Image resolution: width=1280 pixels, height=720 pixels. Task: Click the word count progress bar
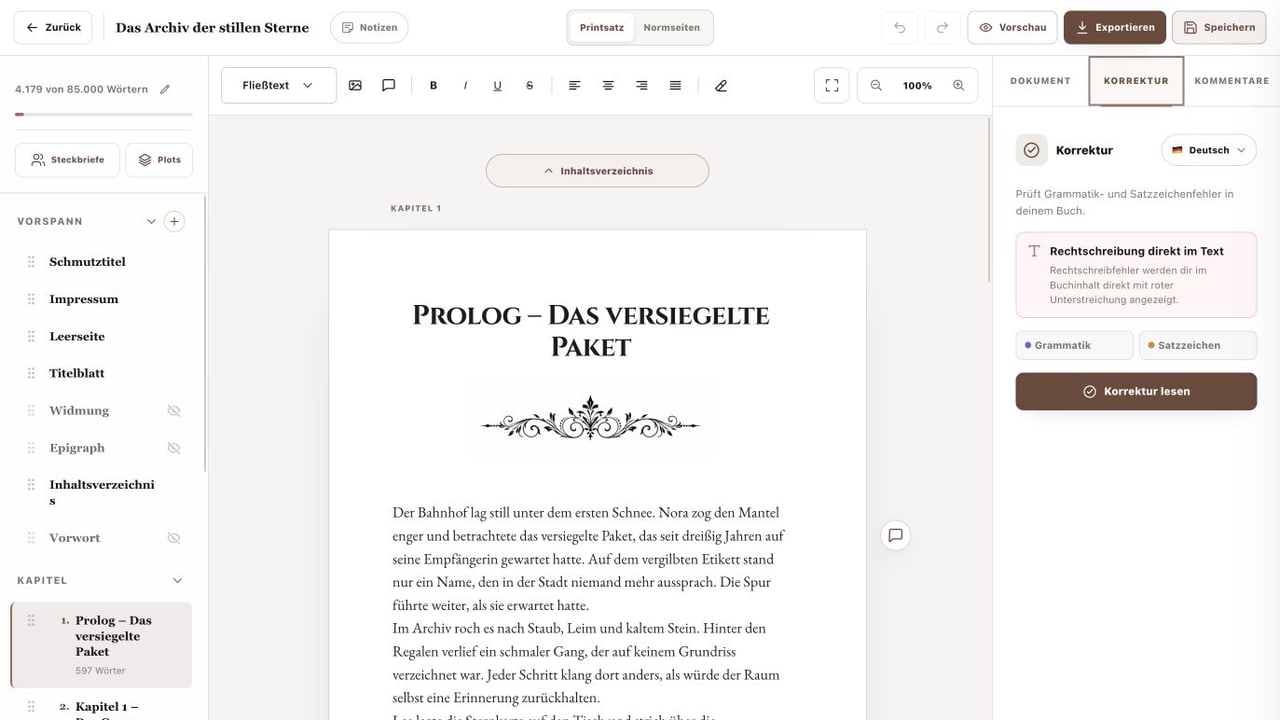click(x=104, y=114)
